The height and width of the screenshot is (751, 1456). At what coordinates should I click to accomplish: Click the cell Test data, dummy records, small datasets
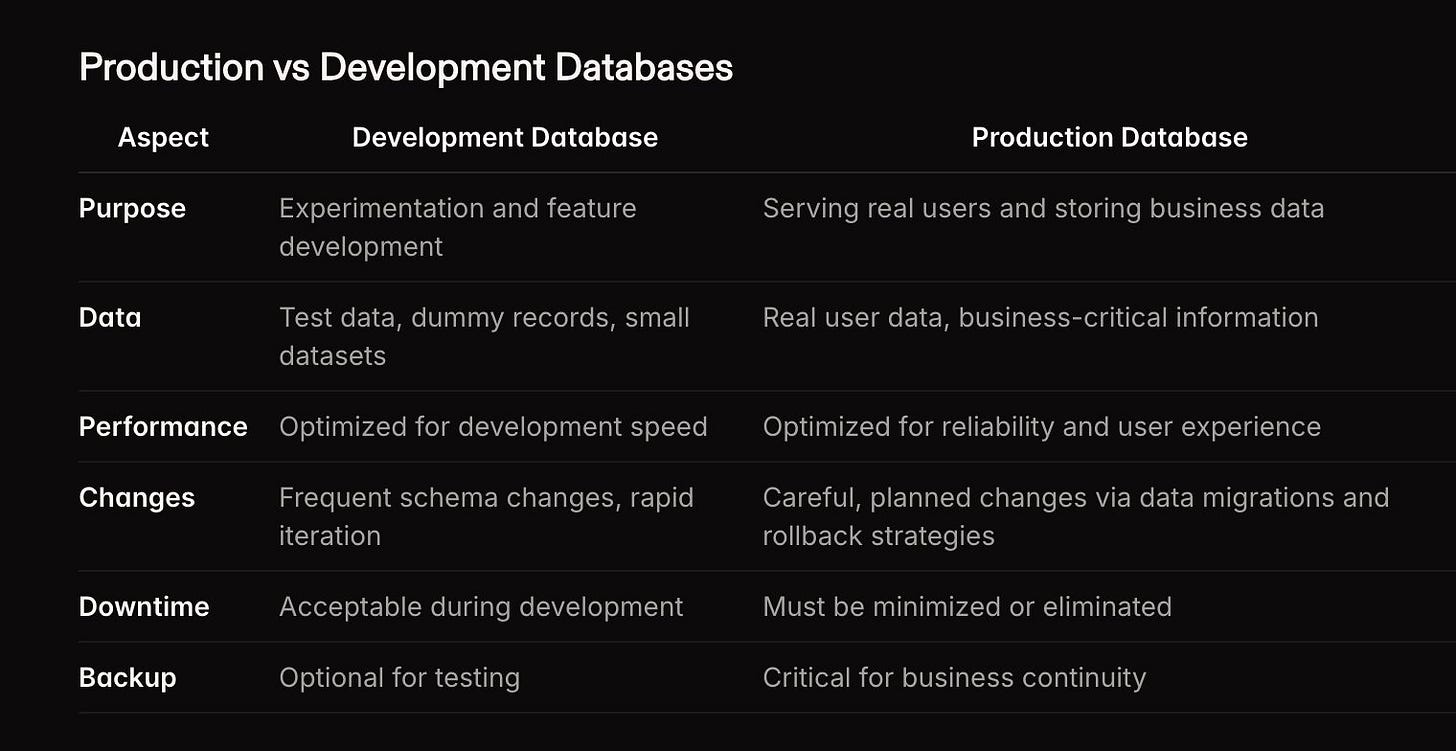coord(484,336)
